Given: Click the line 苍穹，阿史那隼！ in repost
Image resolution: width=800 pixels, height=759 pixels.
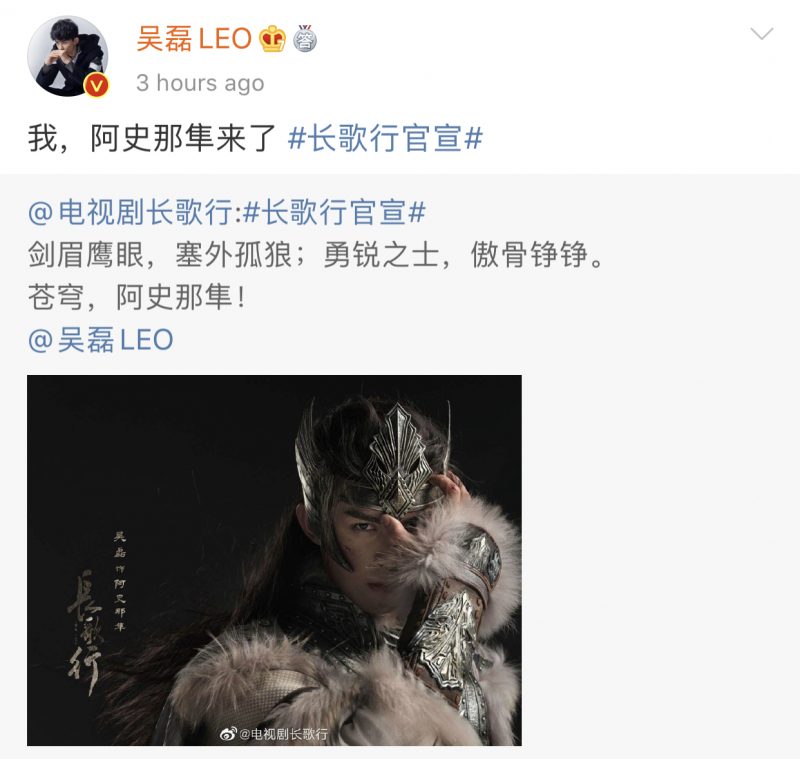Looking at the screenshot, I should coord(138,297).
